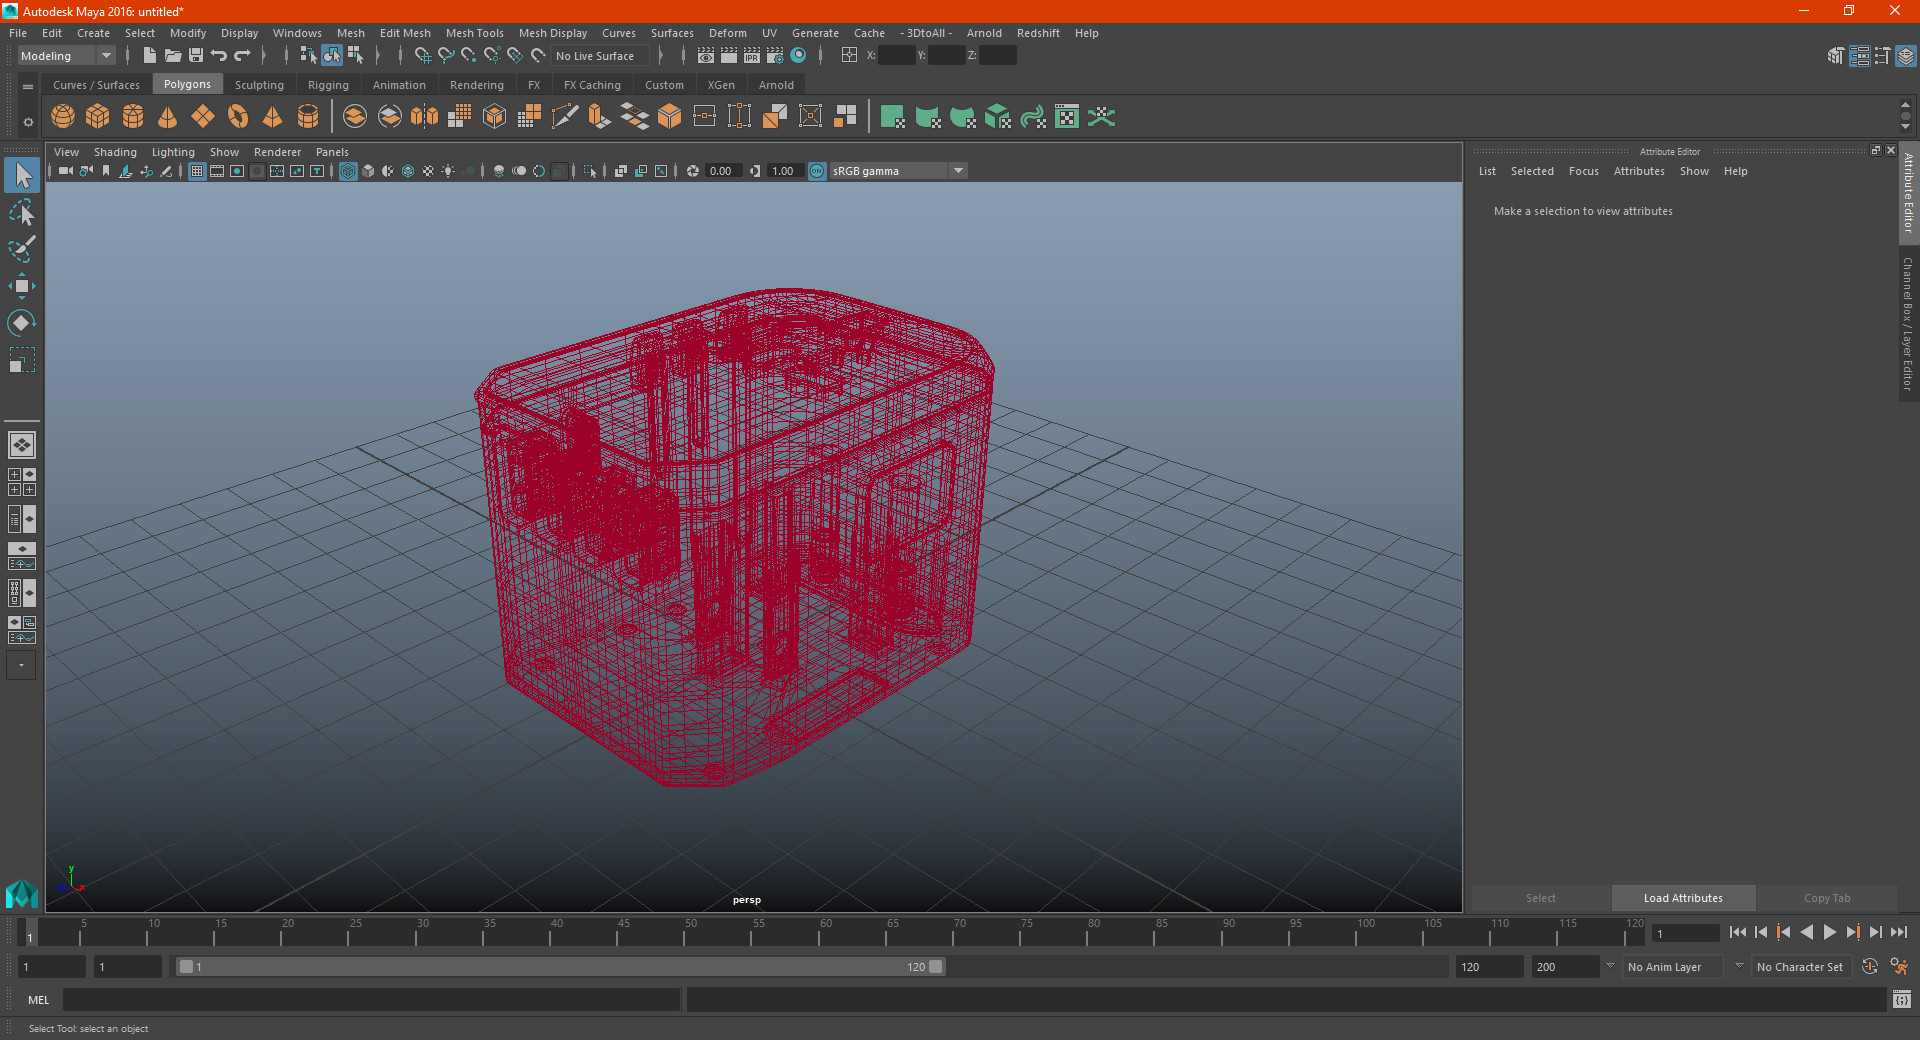Start an IPR render
The width and height of the screenshot is (1920, 1040).
(x=752, y=56)
